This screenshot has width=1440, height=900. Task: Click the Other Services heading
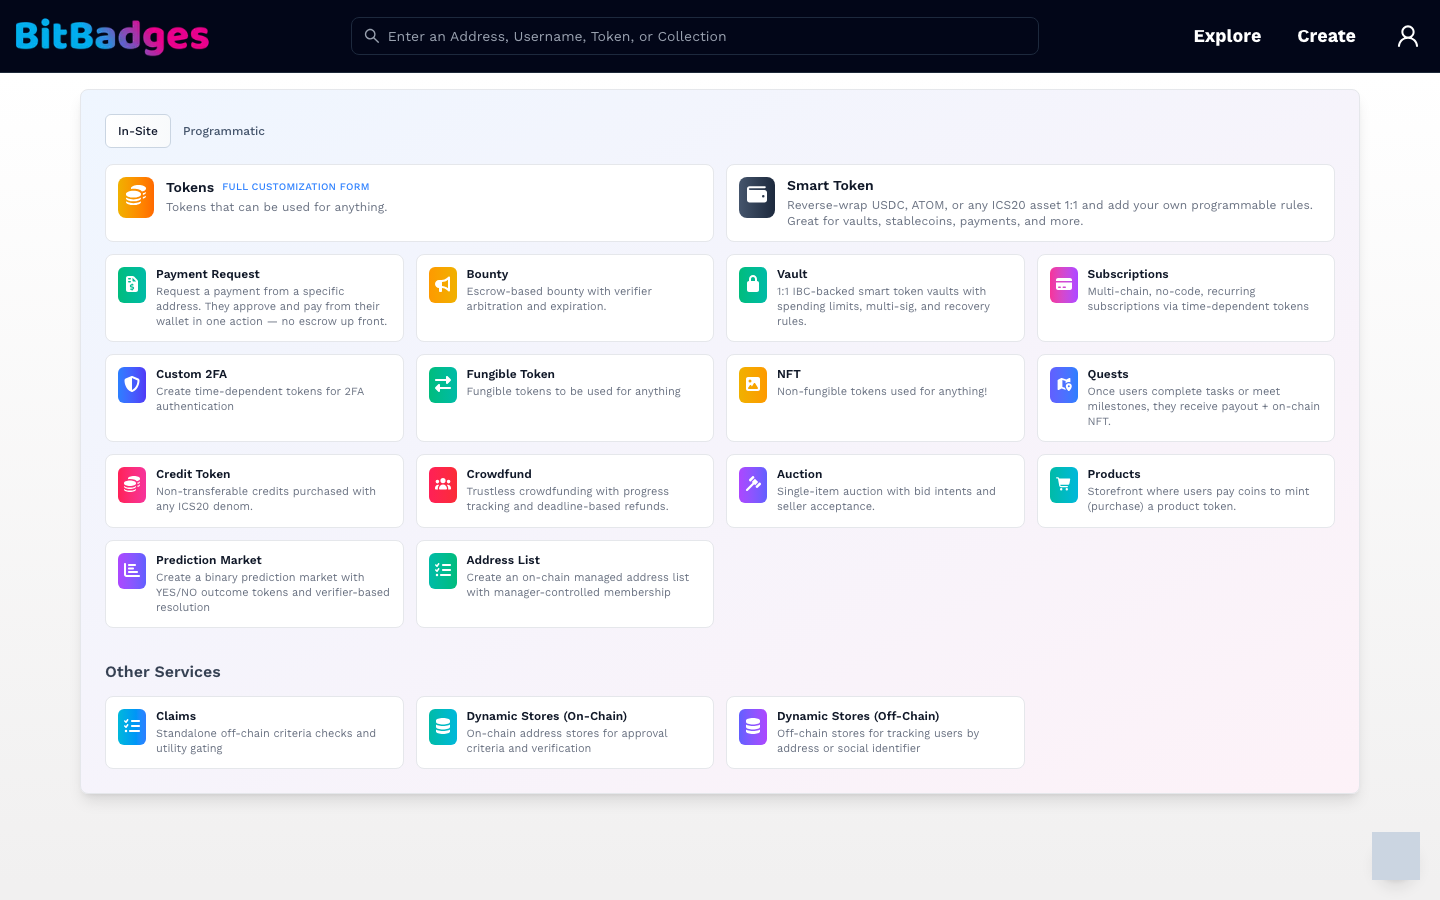(163, 672)
